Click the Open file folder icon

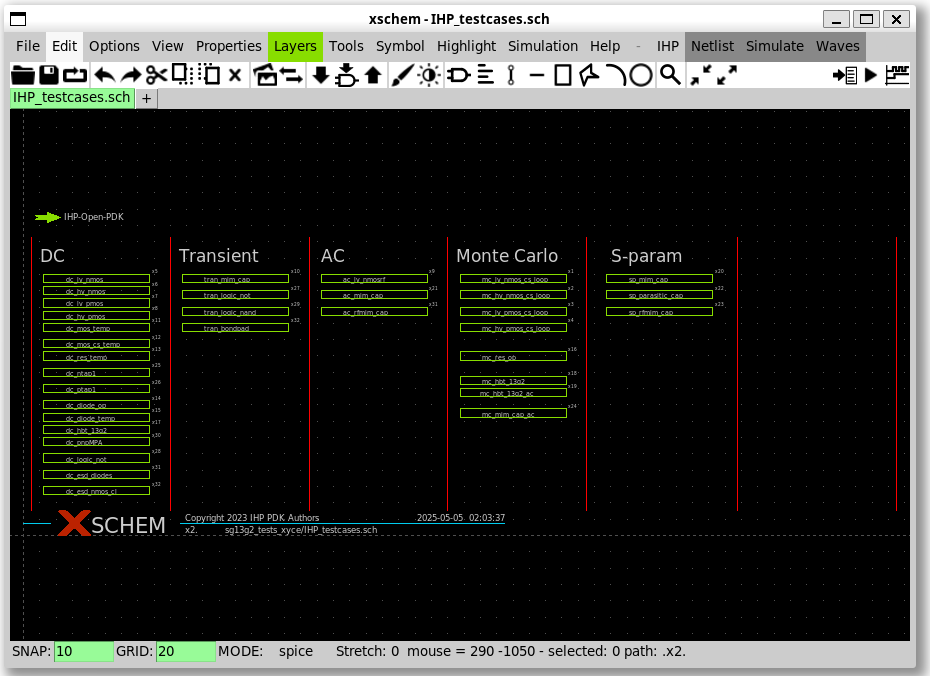(22, 75)
